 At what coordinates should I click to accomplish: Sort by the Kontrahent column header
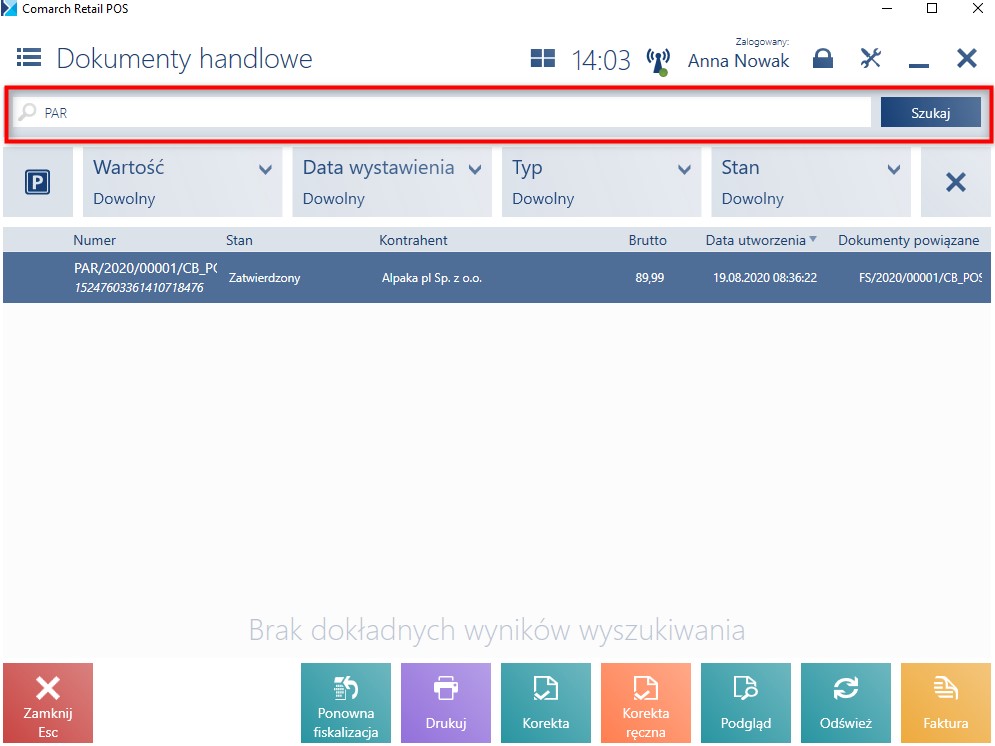point(413,240)
